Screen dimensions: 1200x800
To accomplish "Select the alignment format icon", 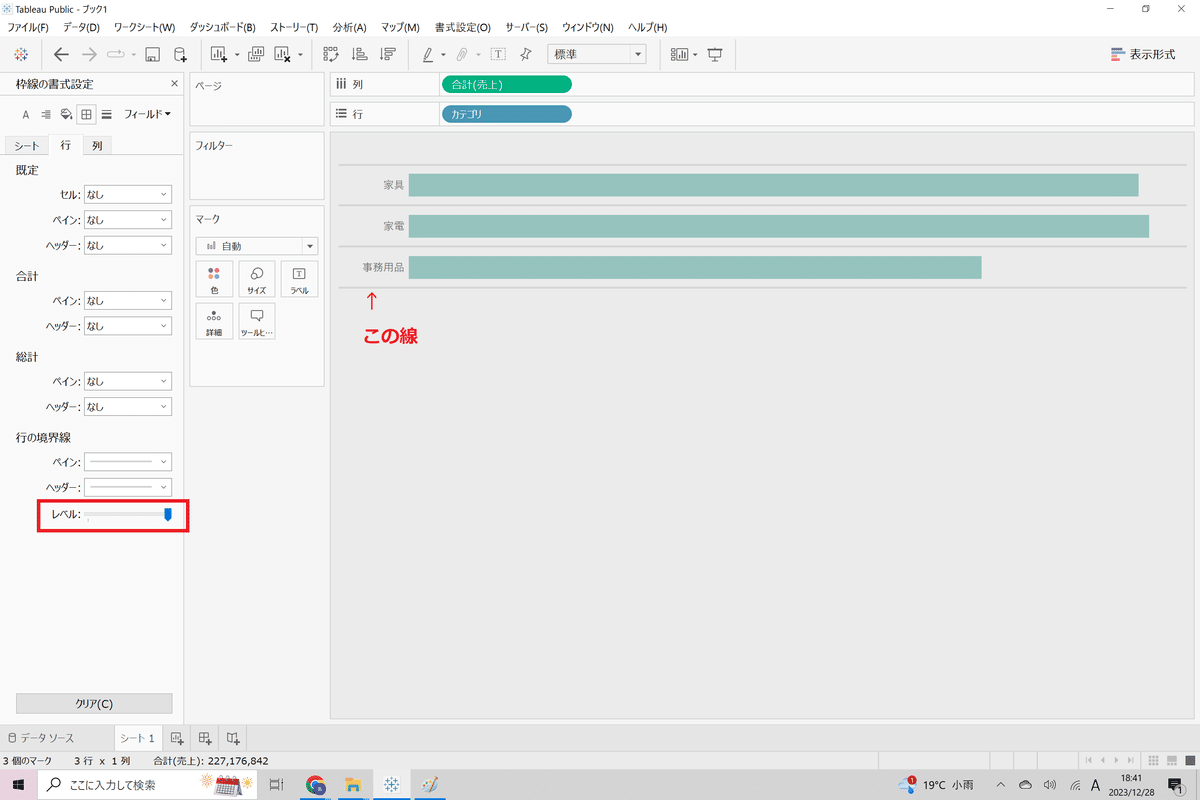I will point(46,115).
